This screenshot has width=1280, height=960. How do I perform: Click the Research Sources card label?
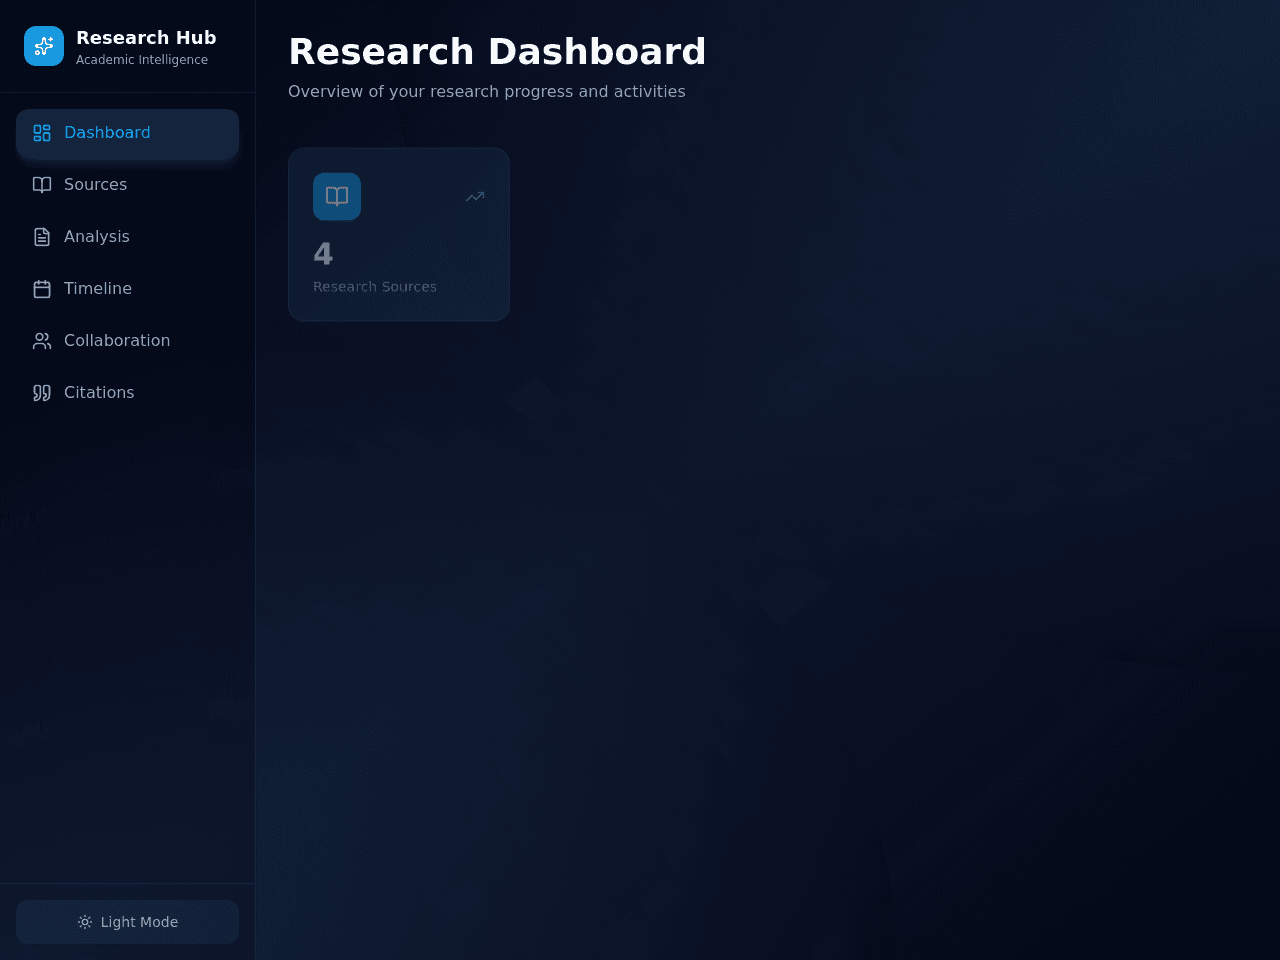375,287
